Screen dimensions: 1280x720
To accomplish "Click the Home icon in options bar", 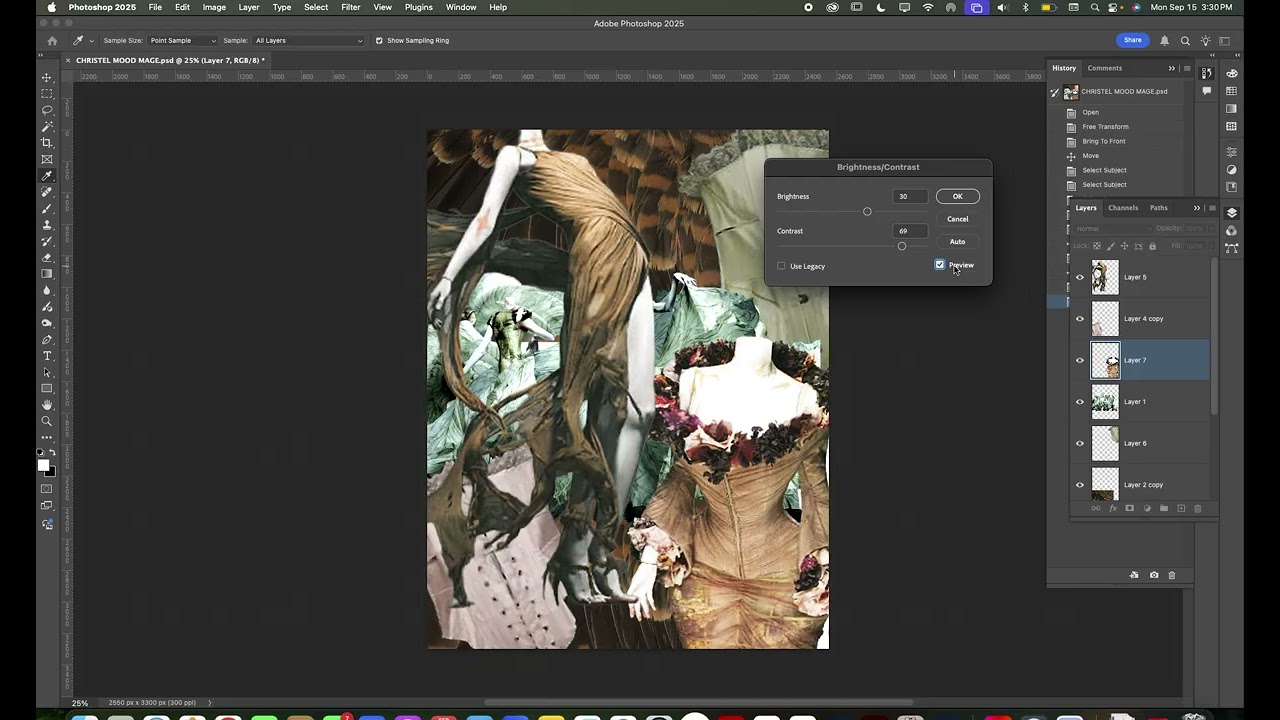I will [52, 41].
